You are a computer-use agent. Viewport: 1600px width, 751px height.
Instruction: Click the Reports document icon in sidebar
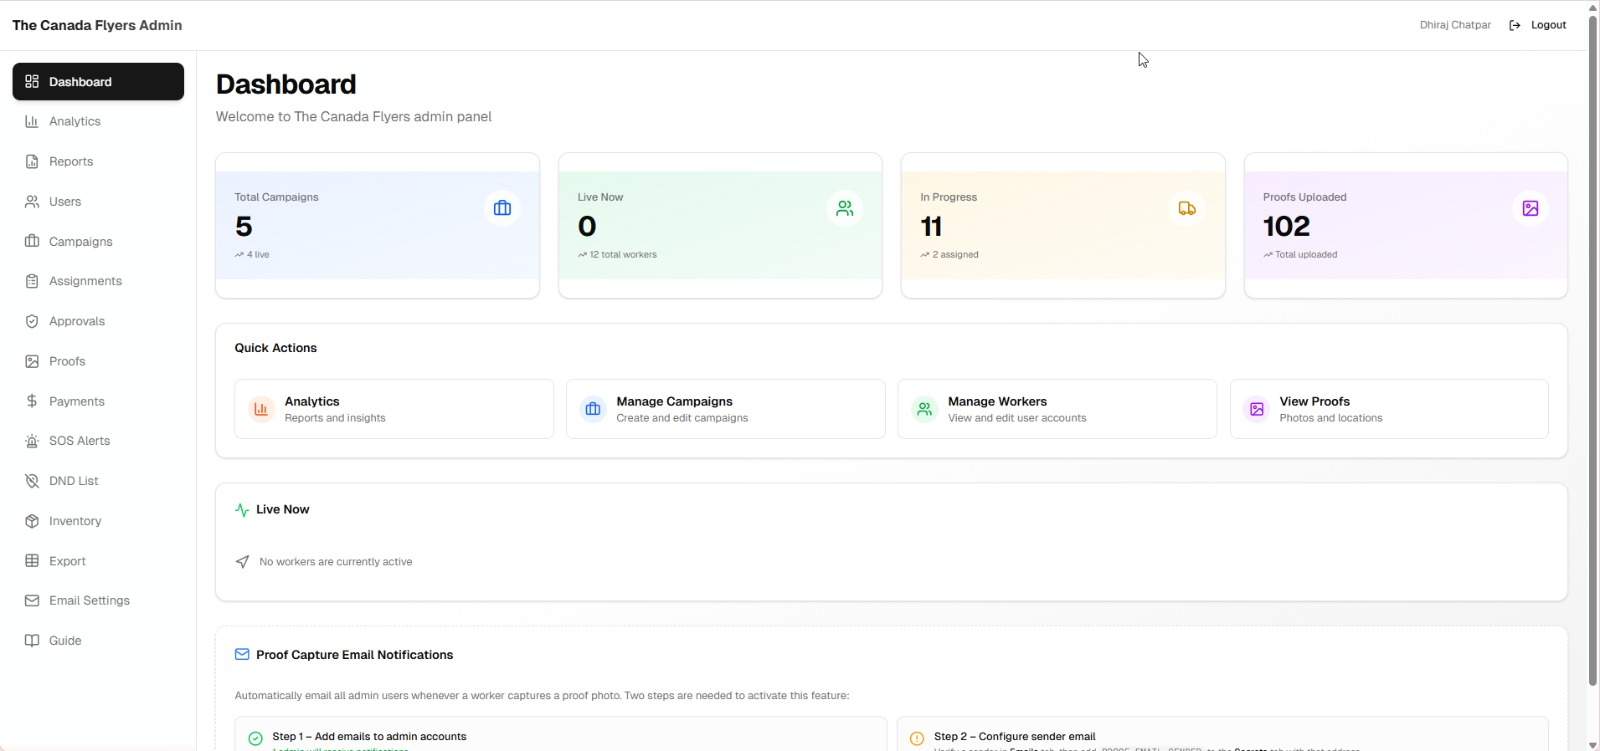pyautogui.click(x=32, y=162)
